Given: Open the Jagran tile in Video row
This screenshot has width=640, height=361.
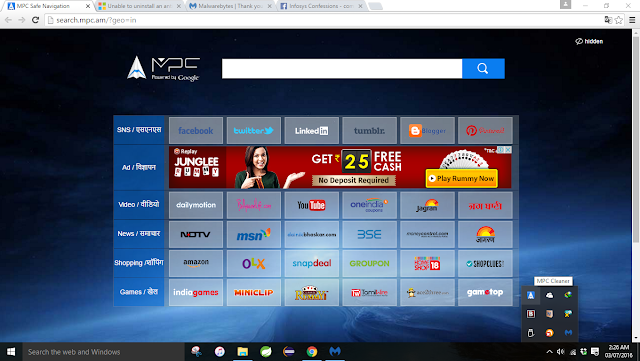Looking at the screenshot, I should tap(427, 205).
